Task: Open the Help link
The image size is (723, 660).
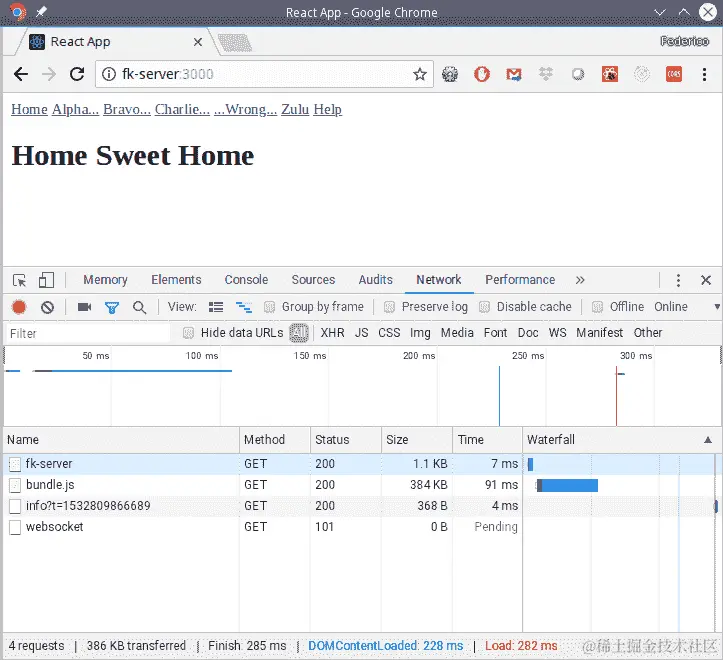Action: click(327, 109)
